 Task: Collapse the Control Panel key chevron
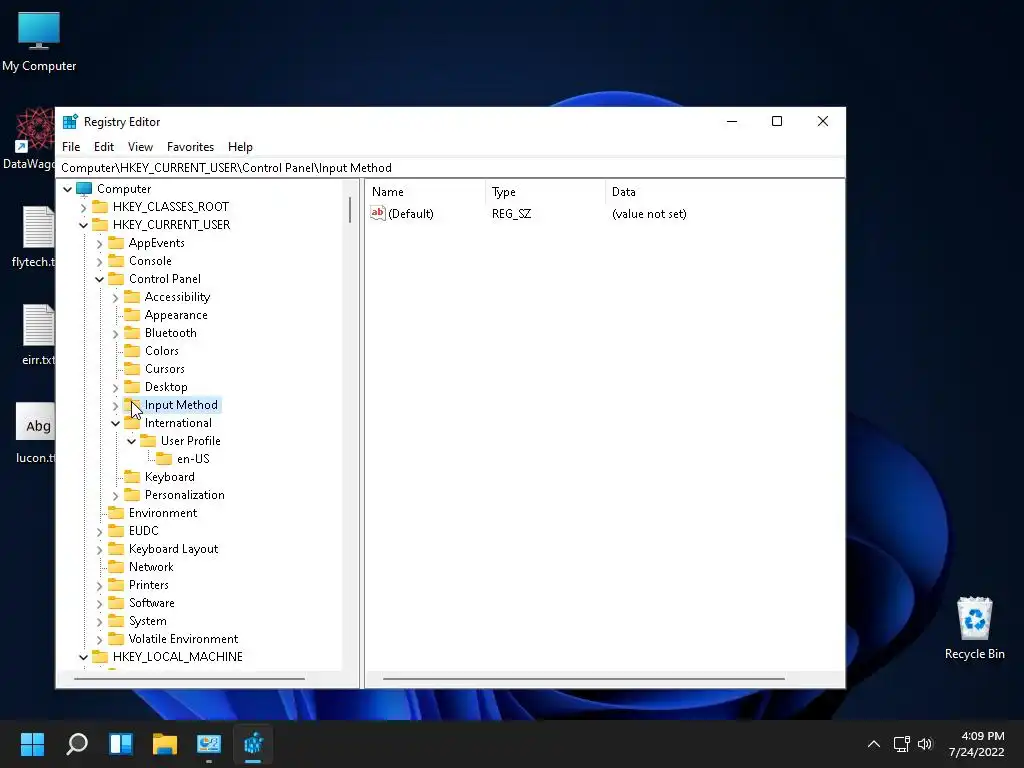click(x=99, y=280)
